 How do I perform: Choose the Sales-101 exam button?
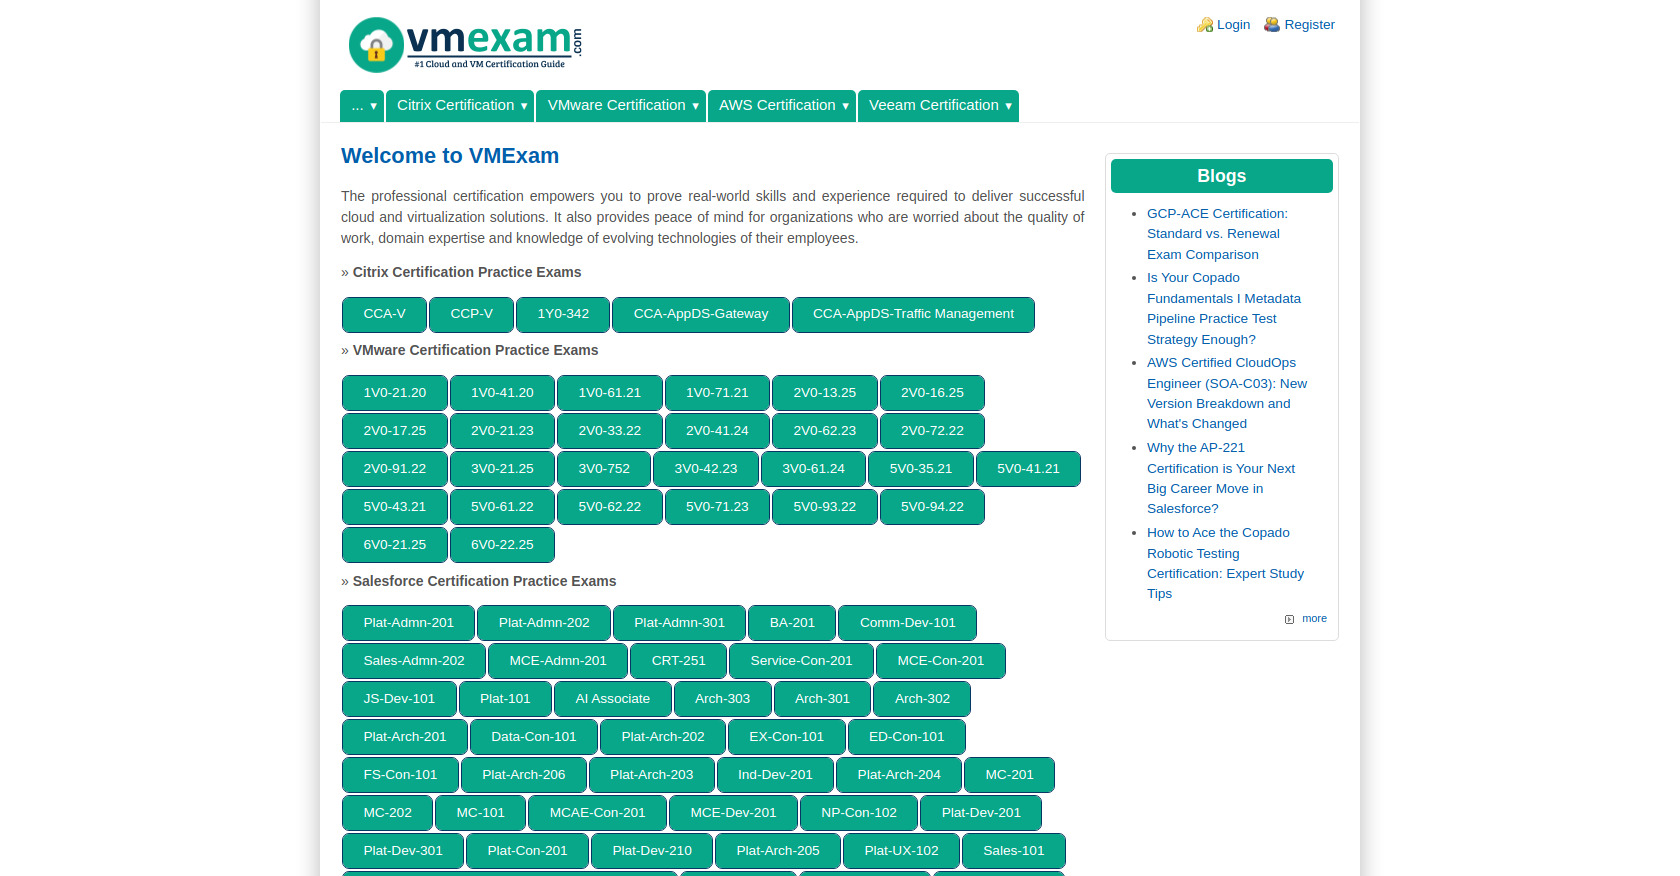(1013, 851)
